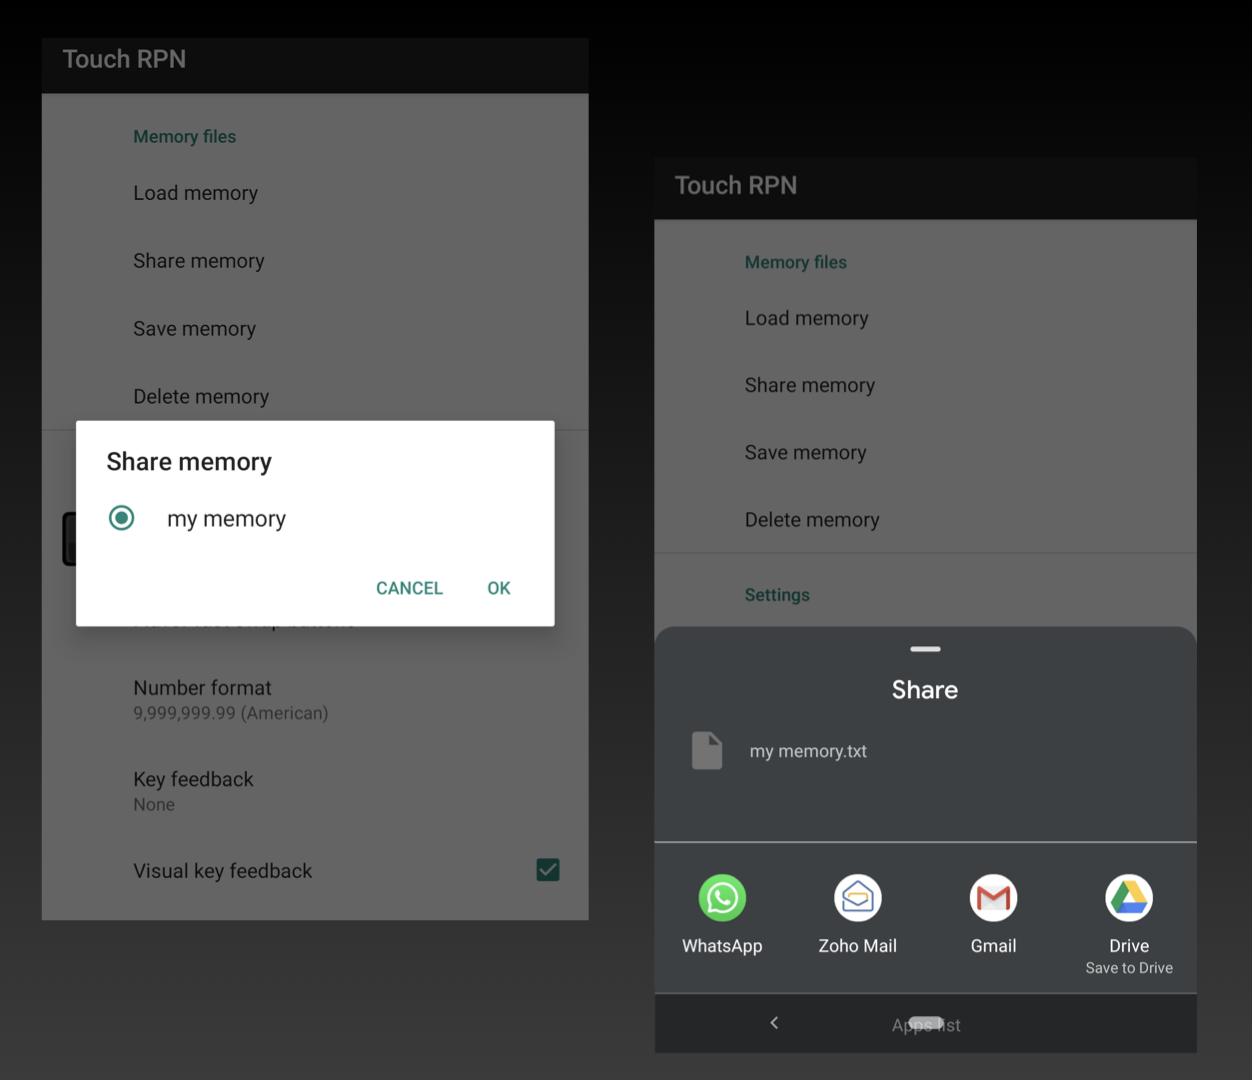1252x1080 pixels.
Task: Save file to Drive icon
Action: pos(1129,898)
